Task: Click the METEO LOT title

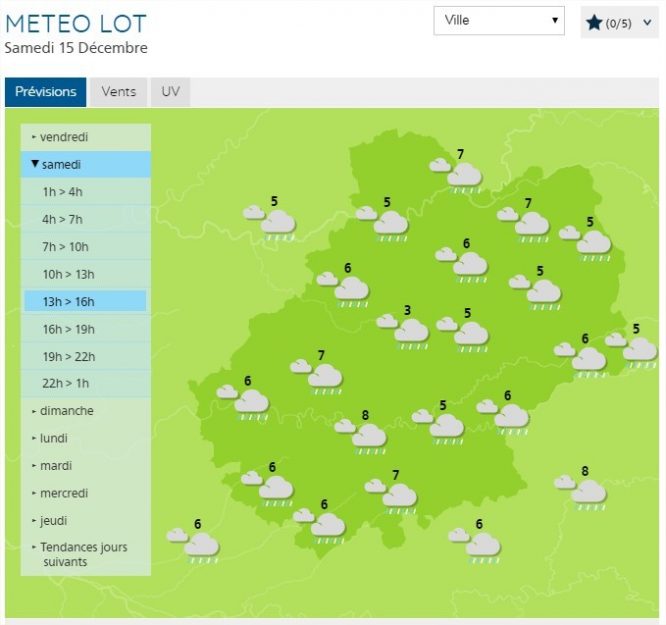Action: coord(76,24)
